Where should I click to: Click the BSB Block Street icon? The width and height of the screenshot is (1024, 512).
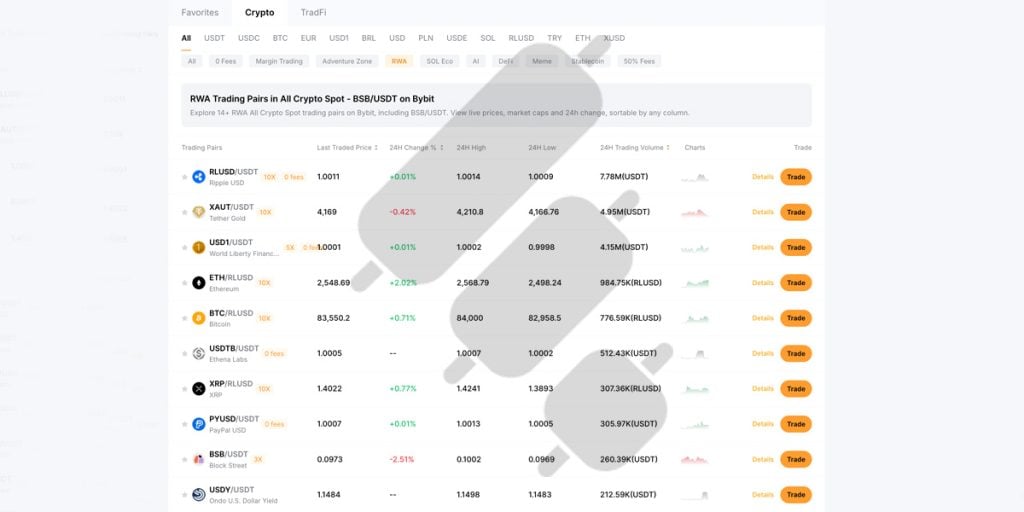pyautogui.click(x=199, y=459)
